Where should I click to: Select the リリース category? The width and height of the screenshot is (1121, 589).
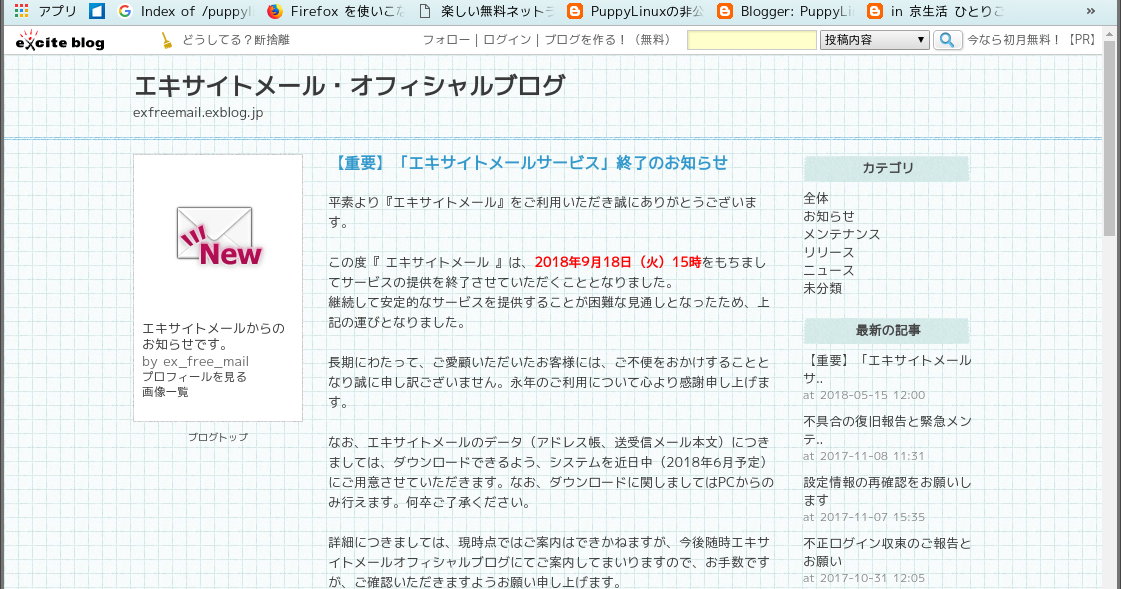829,252
